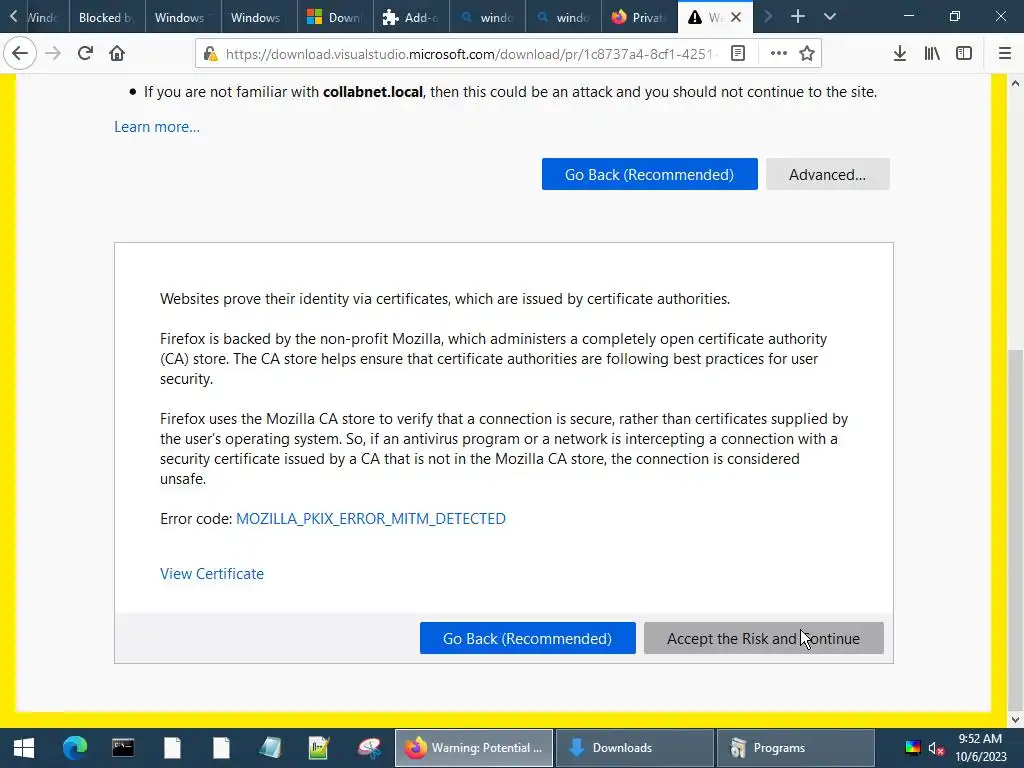The image size is (1024, 768).
Task: Open the green notepad editor taskbar icon
Action: click(319, 748)
